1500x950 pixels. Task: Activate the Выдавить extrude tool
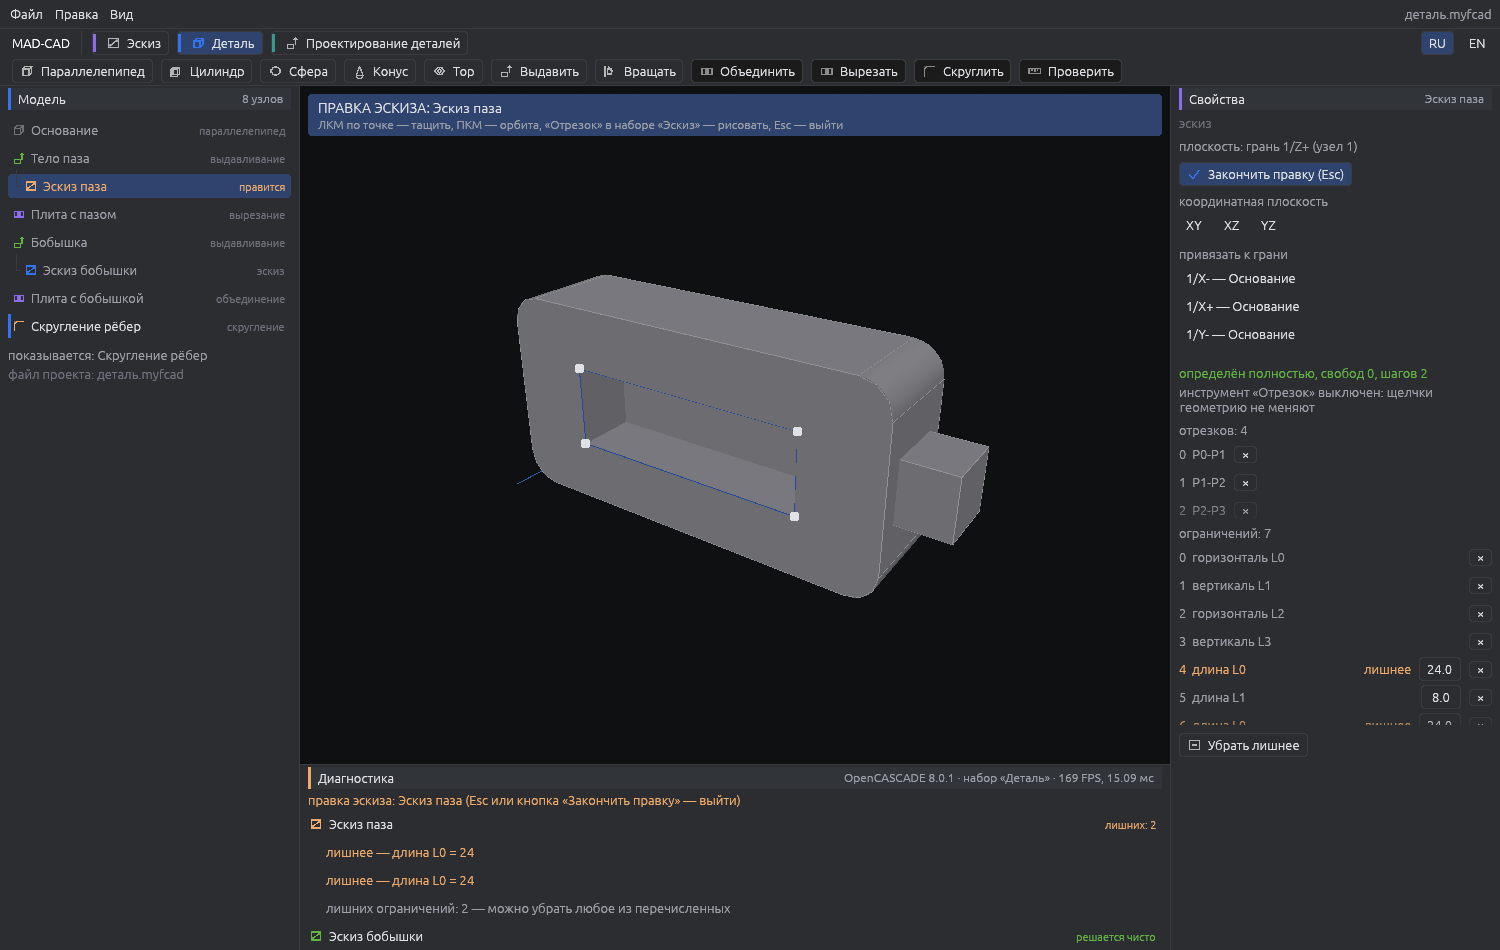click(x=539, y=72)
